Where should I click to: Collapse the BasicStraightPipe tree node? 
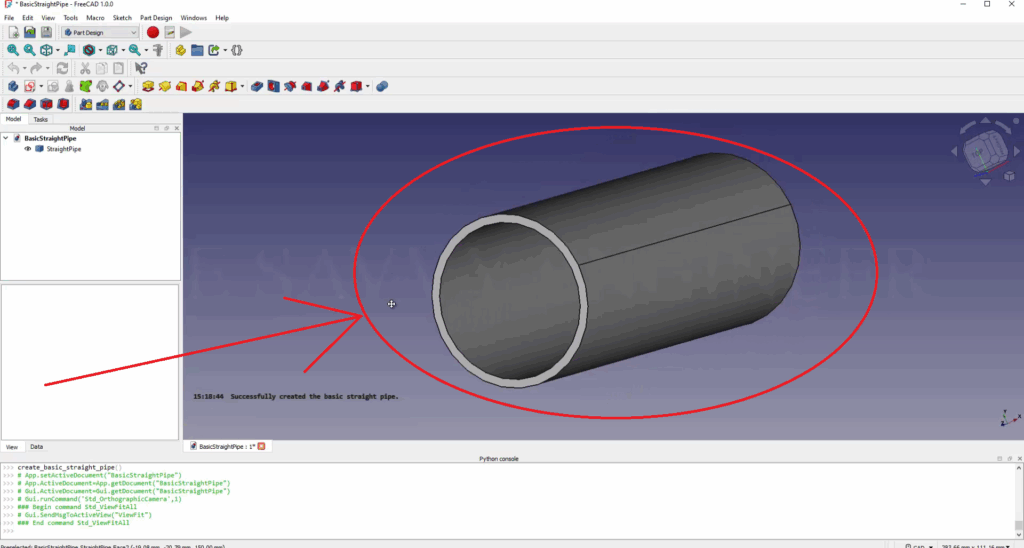point(6,138)
